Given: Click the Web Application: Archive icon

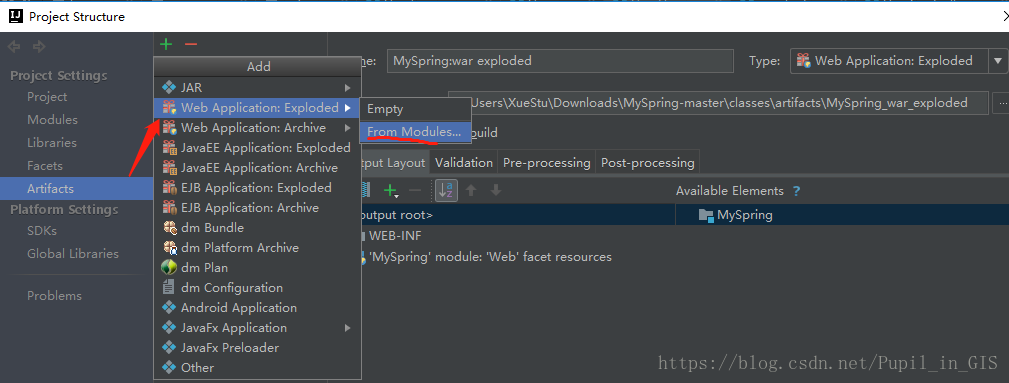Looking at the screenshot, I should click(169, 127).
